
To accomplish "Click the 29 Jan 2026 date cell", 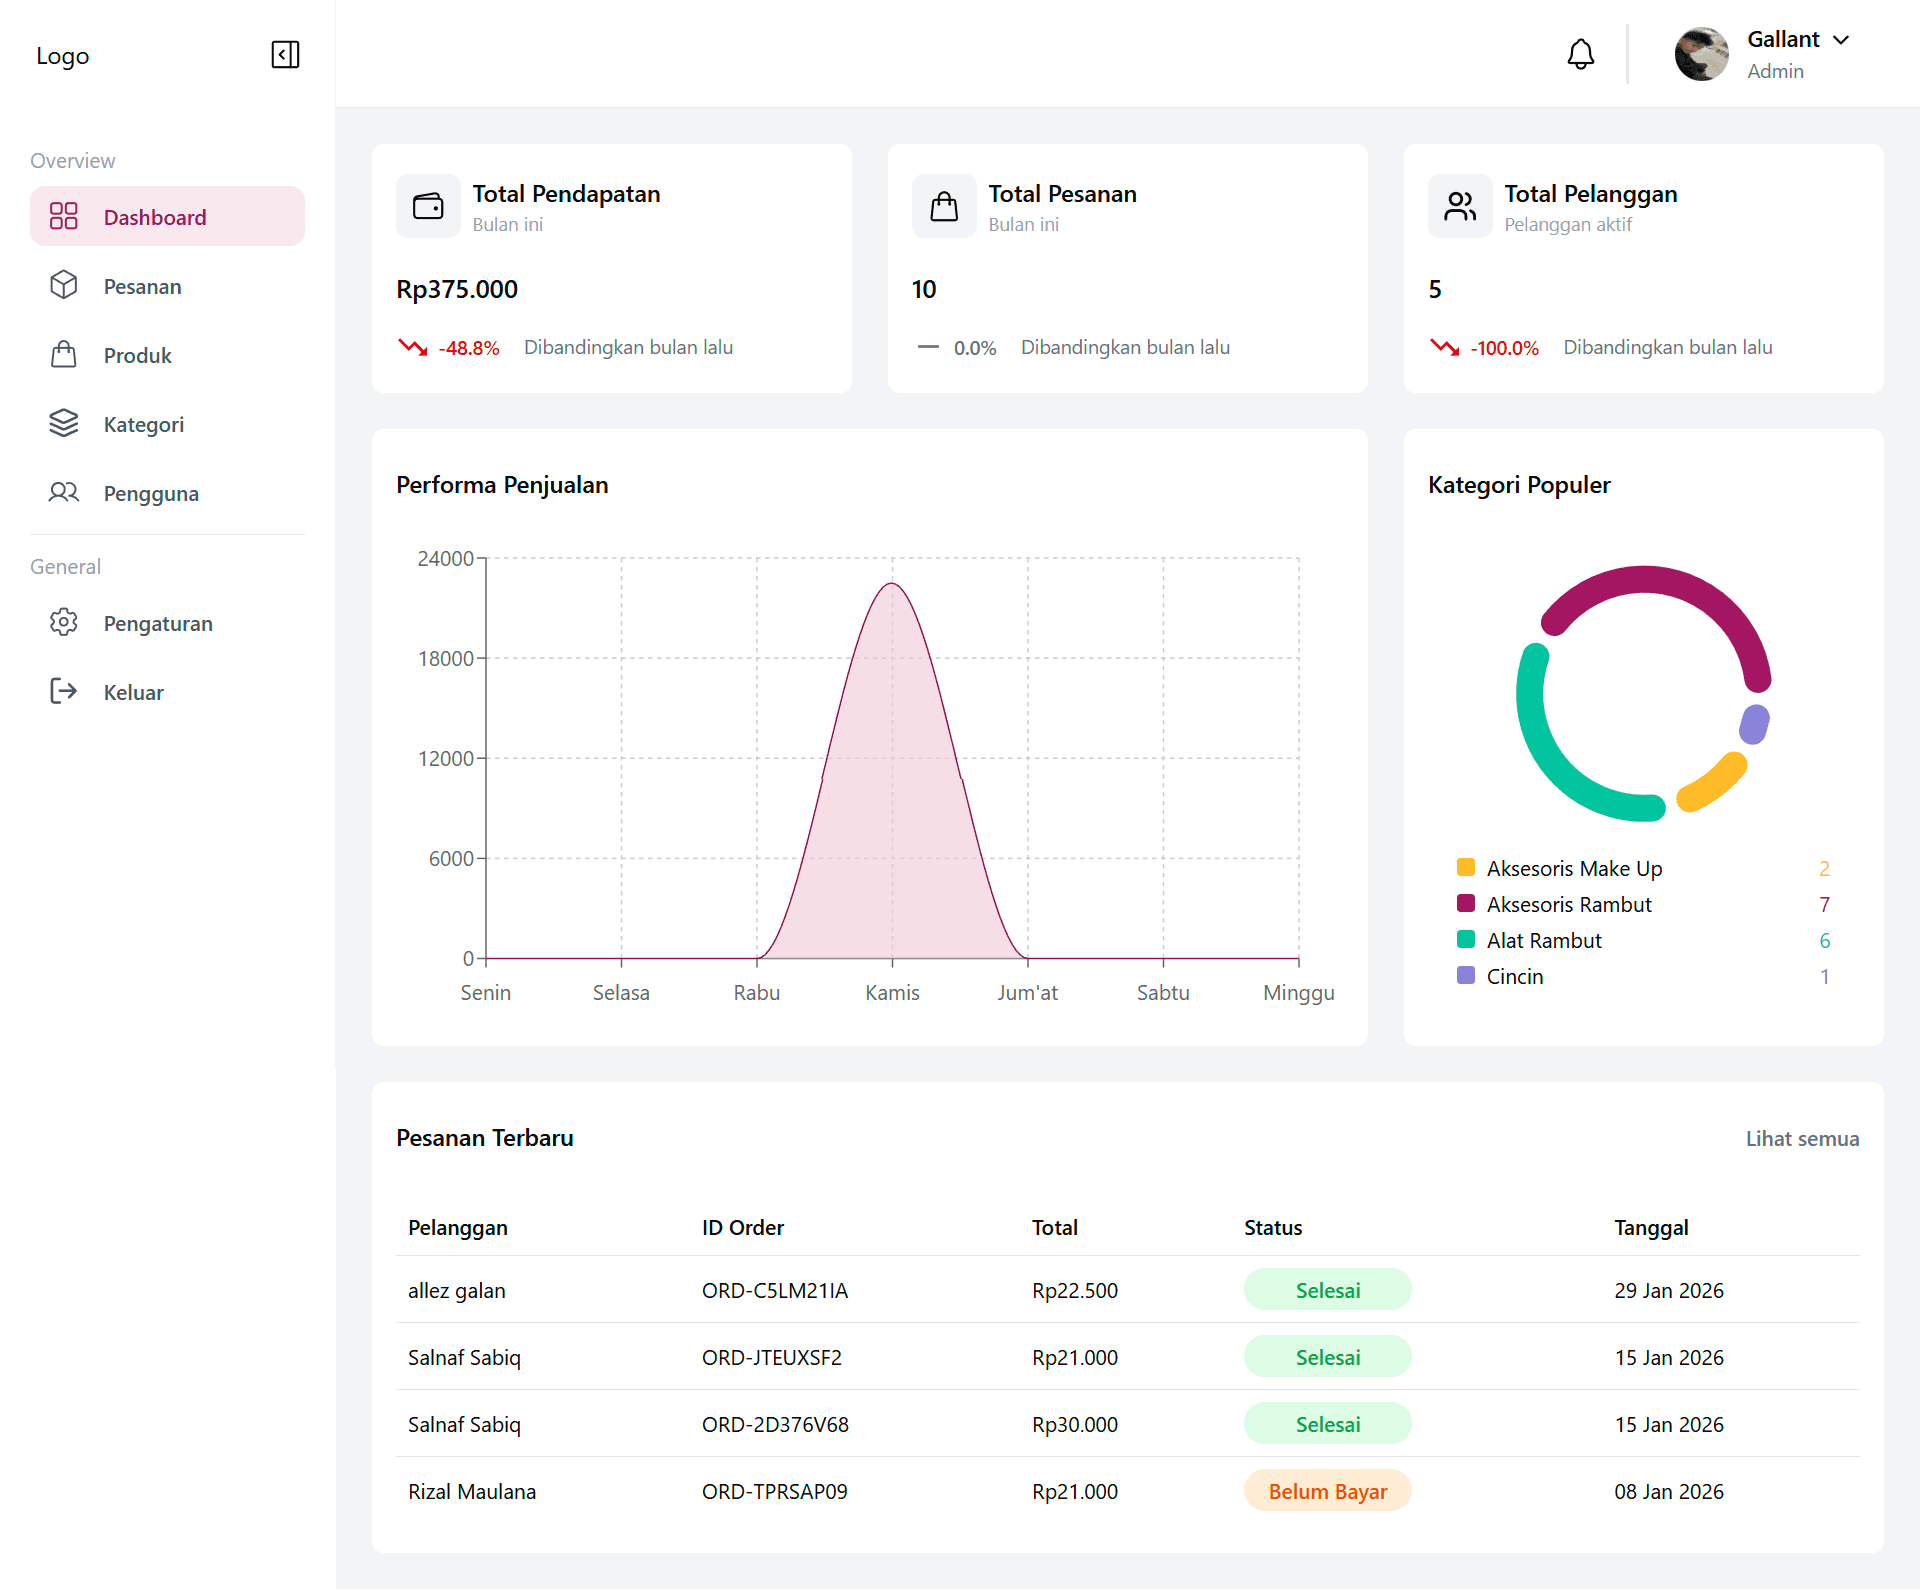I will click(1668, 1290).
